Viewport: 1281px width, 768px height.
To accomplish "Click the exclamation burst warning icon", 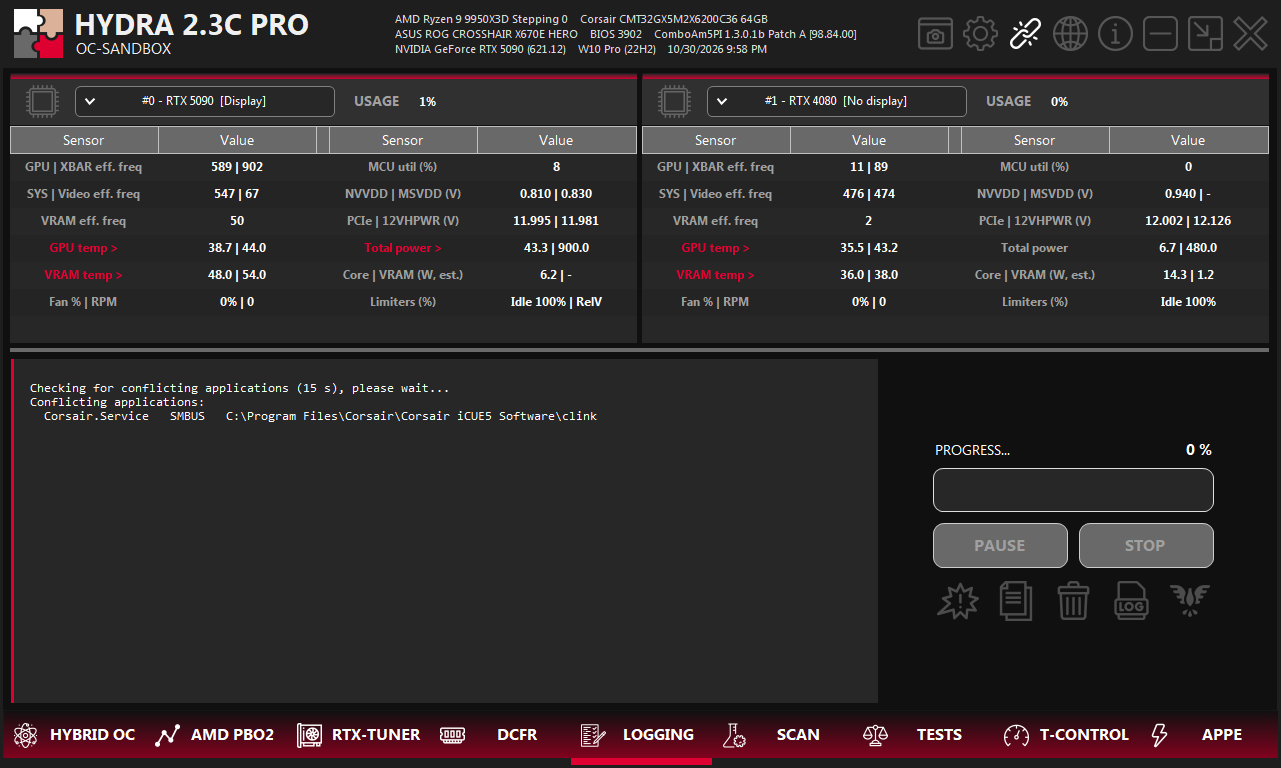I will [x=958, y=600].
